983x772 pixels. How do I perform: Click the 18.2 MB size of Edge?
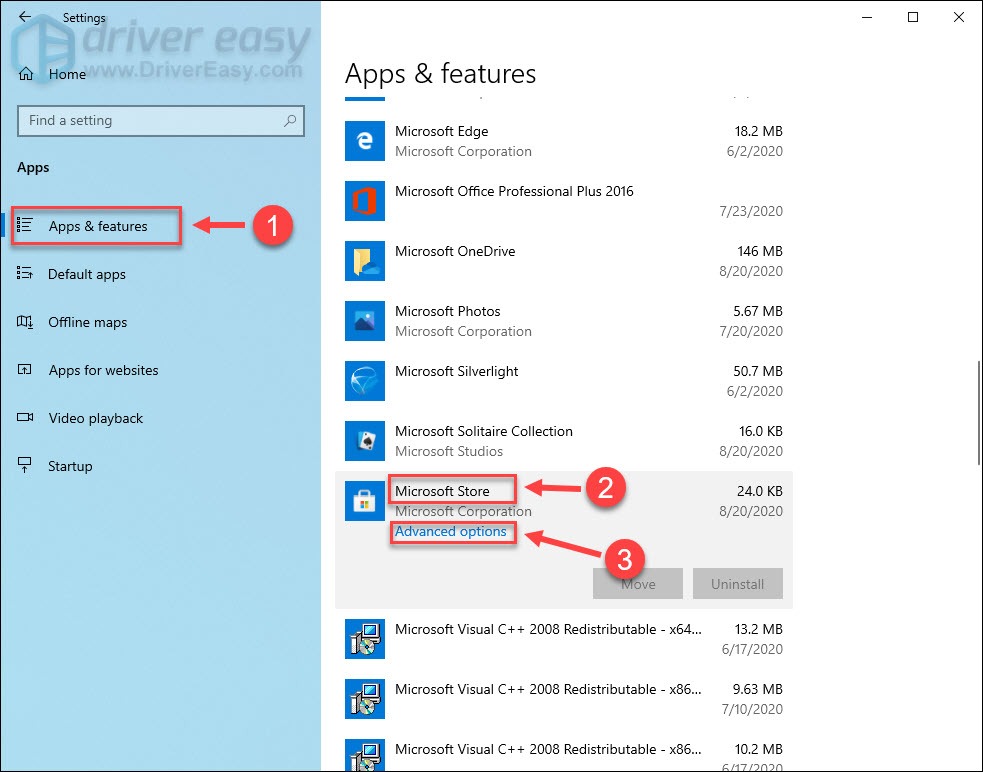click(x=759, y=131)
